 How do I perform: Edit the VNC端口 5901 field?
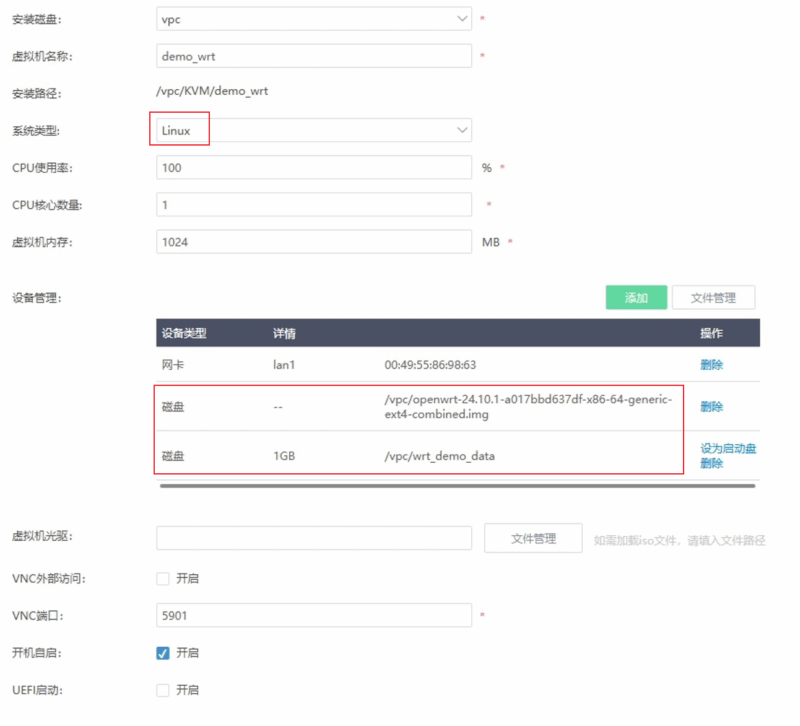313,615
